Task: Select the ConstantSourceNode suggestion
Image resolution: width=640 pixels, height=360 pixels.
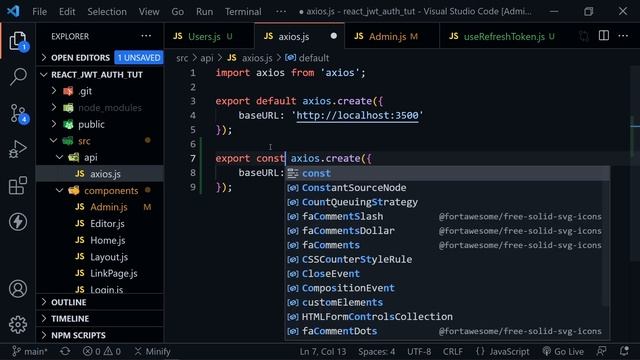Action: (447, 187)
